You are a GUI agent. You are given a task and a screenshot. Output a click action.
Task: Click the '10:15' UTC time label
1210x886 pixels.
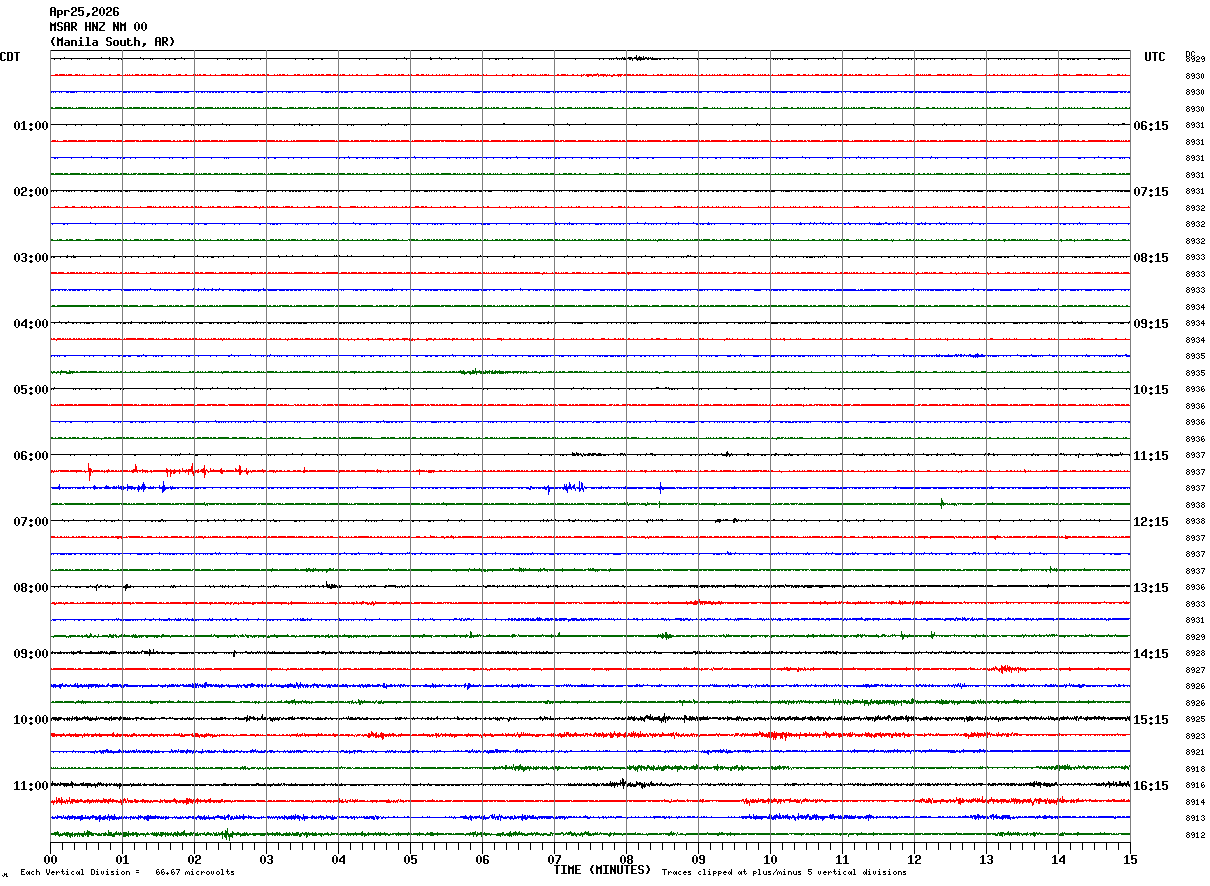1151,390
